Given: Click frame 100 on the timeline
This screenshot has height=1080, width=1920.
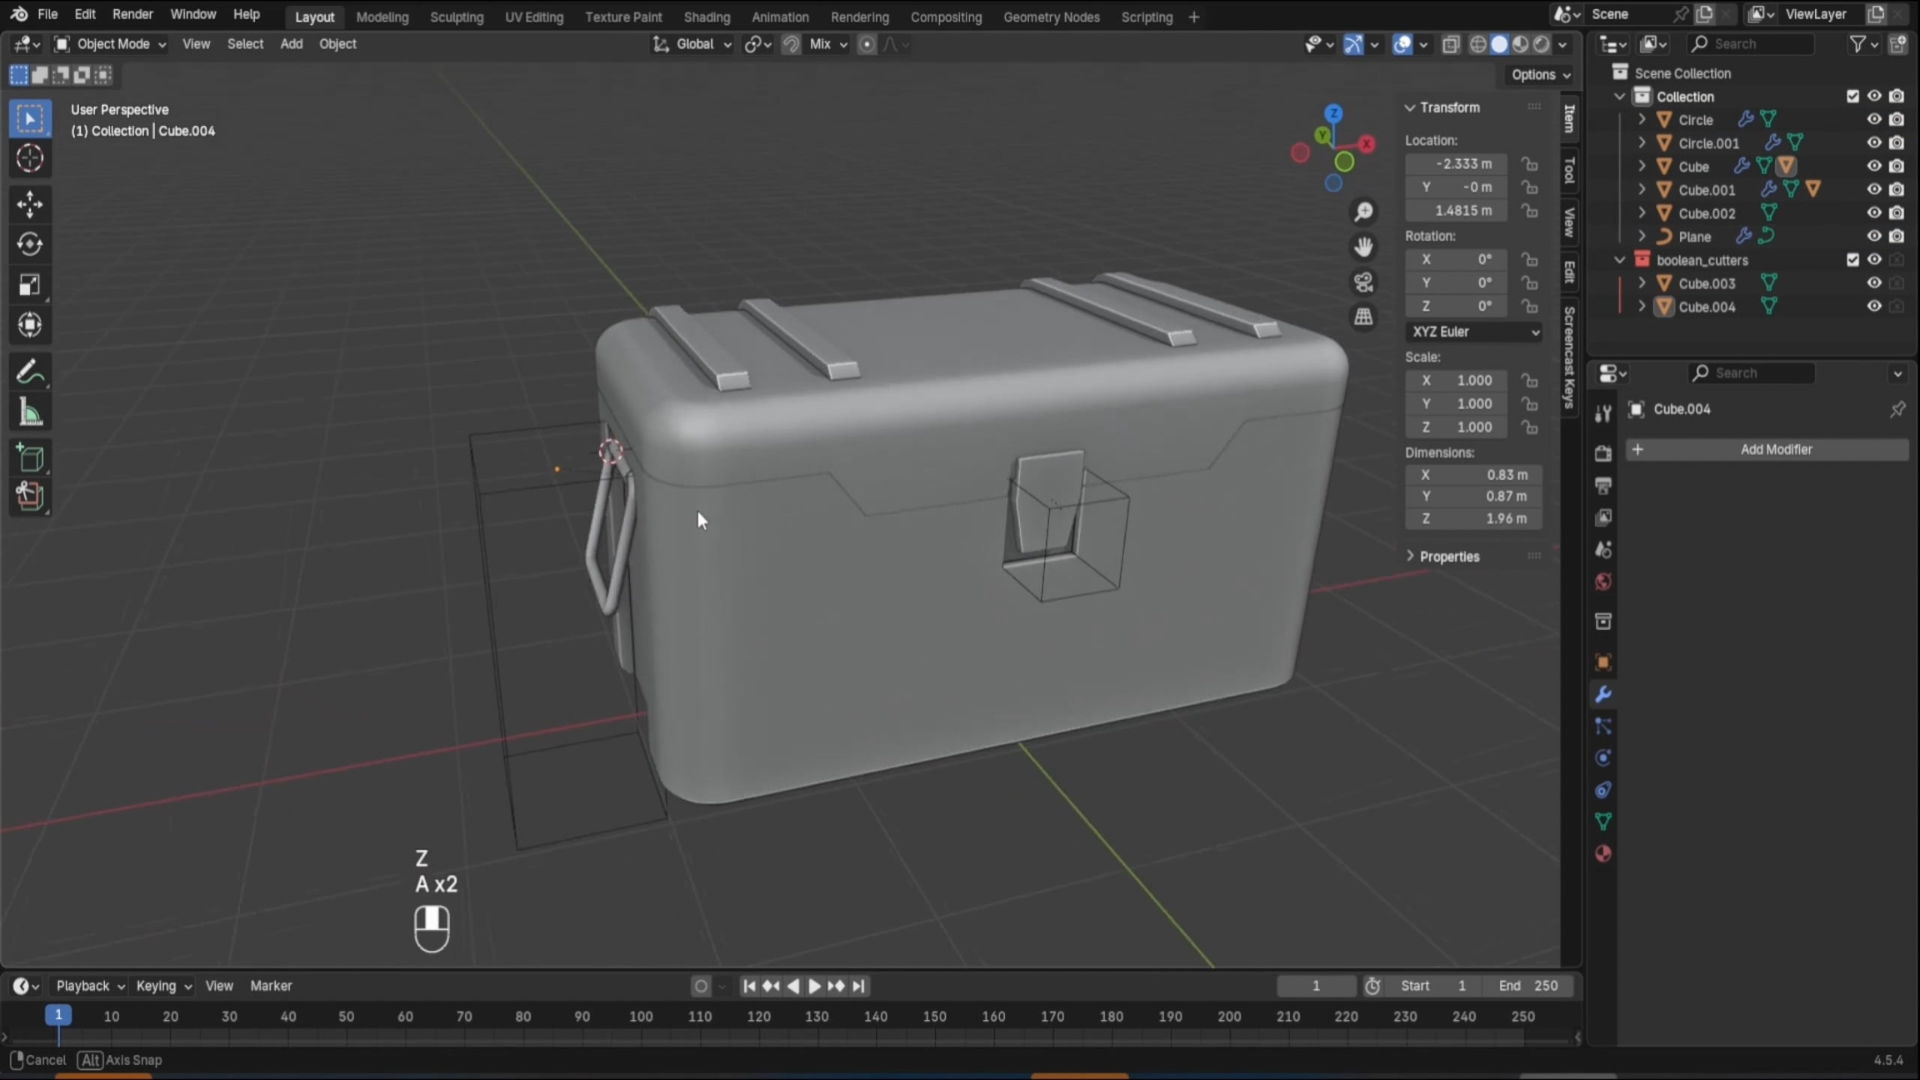Looking at the screenshot, I should (641, 1017).
